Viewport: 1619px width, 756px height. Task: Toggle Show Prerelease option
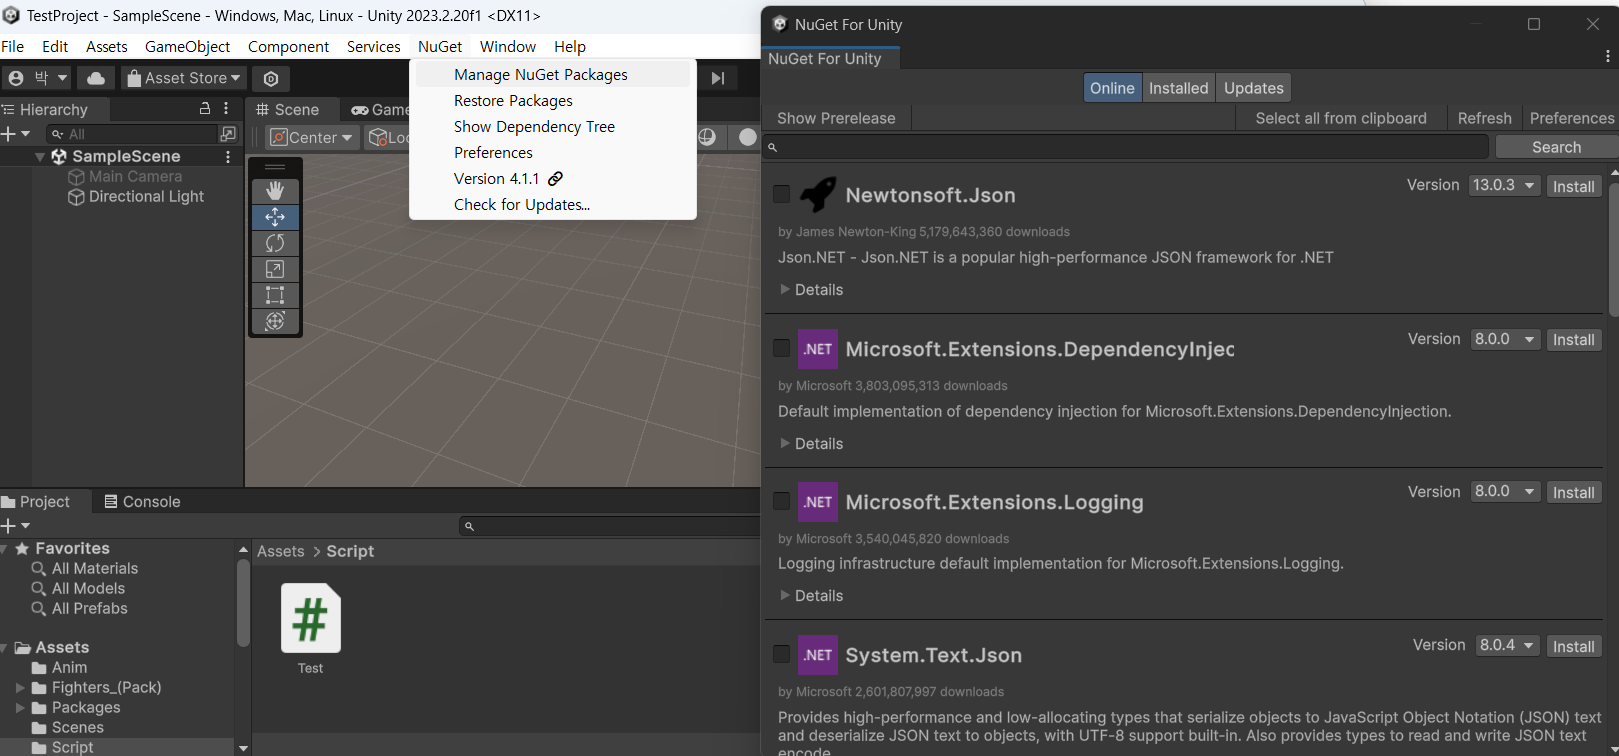pos(836,118)
